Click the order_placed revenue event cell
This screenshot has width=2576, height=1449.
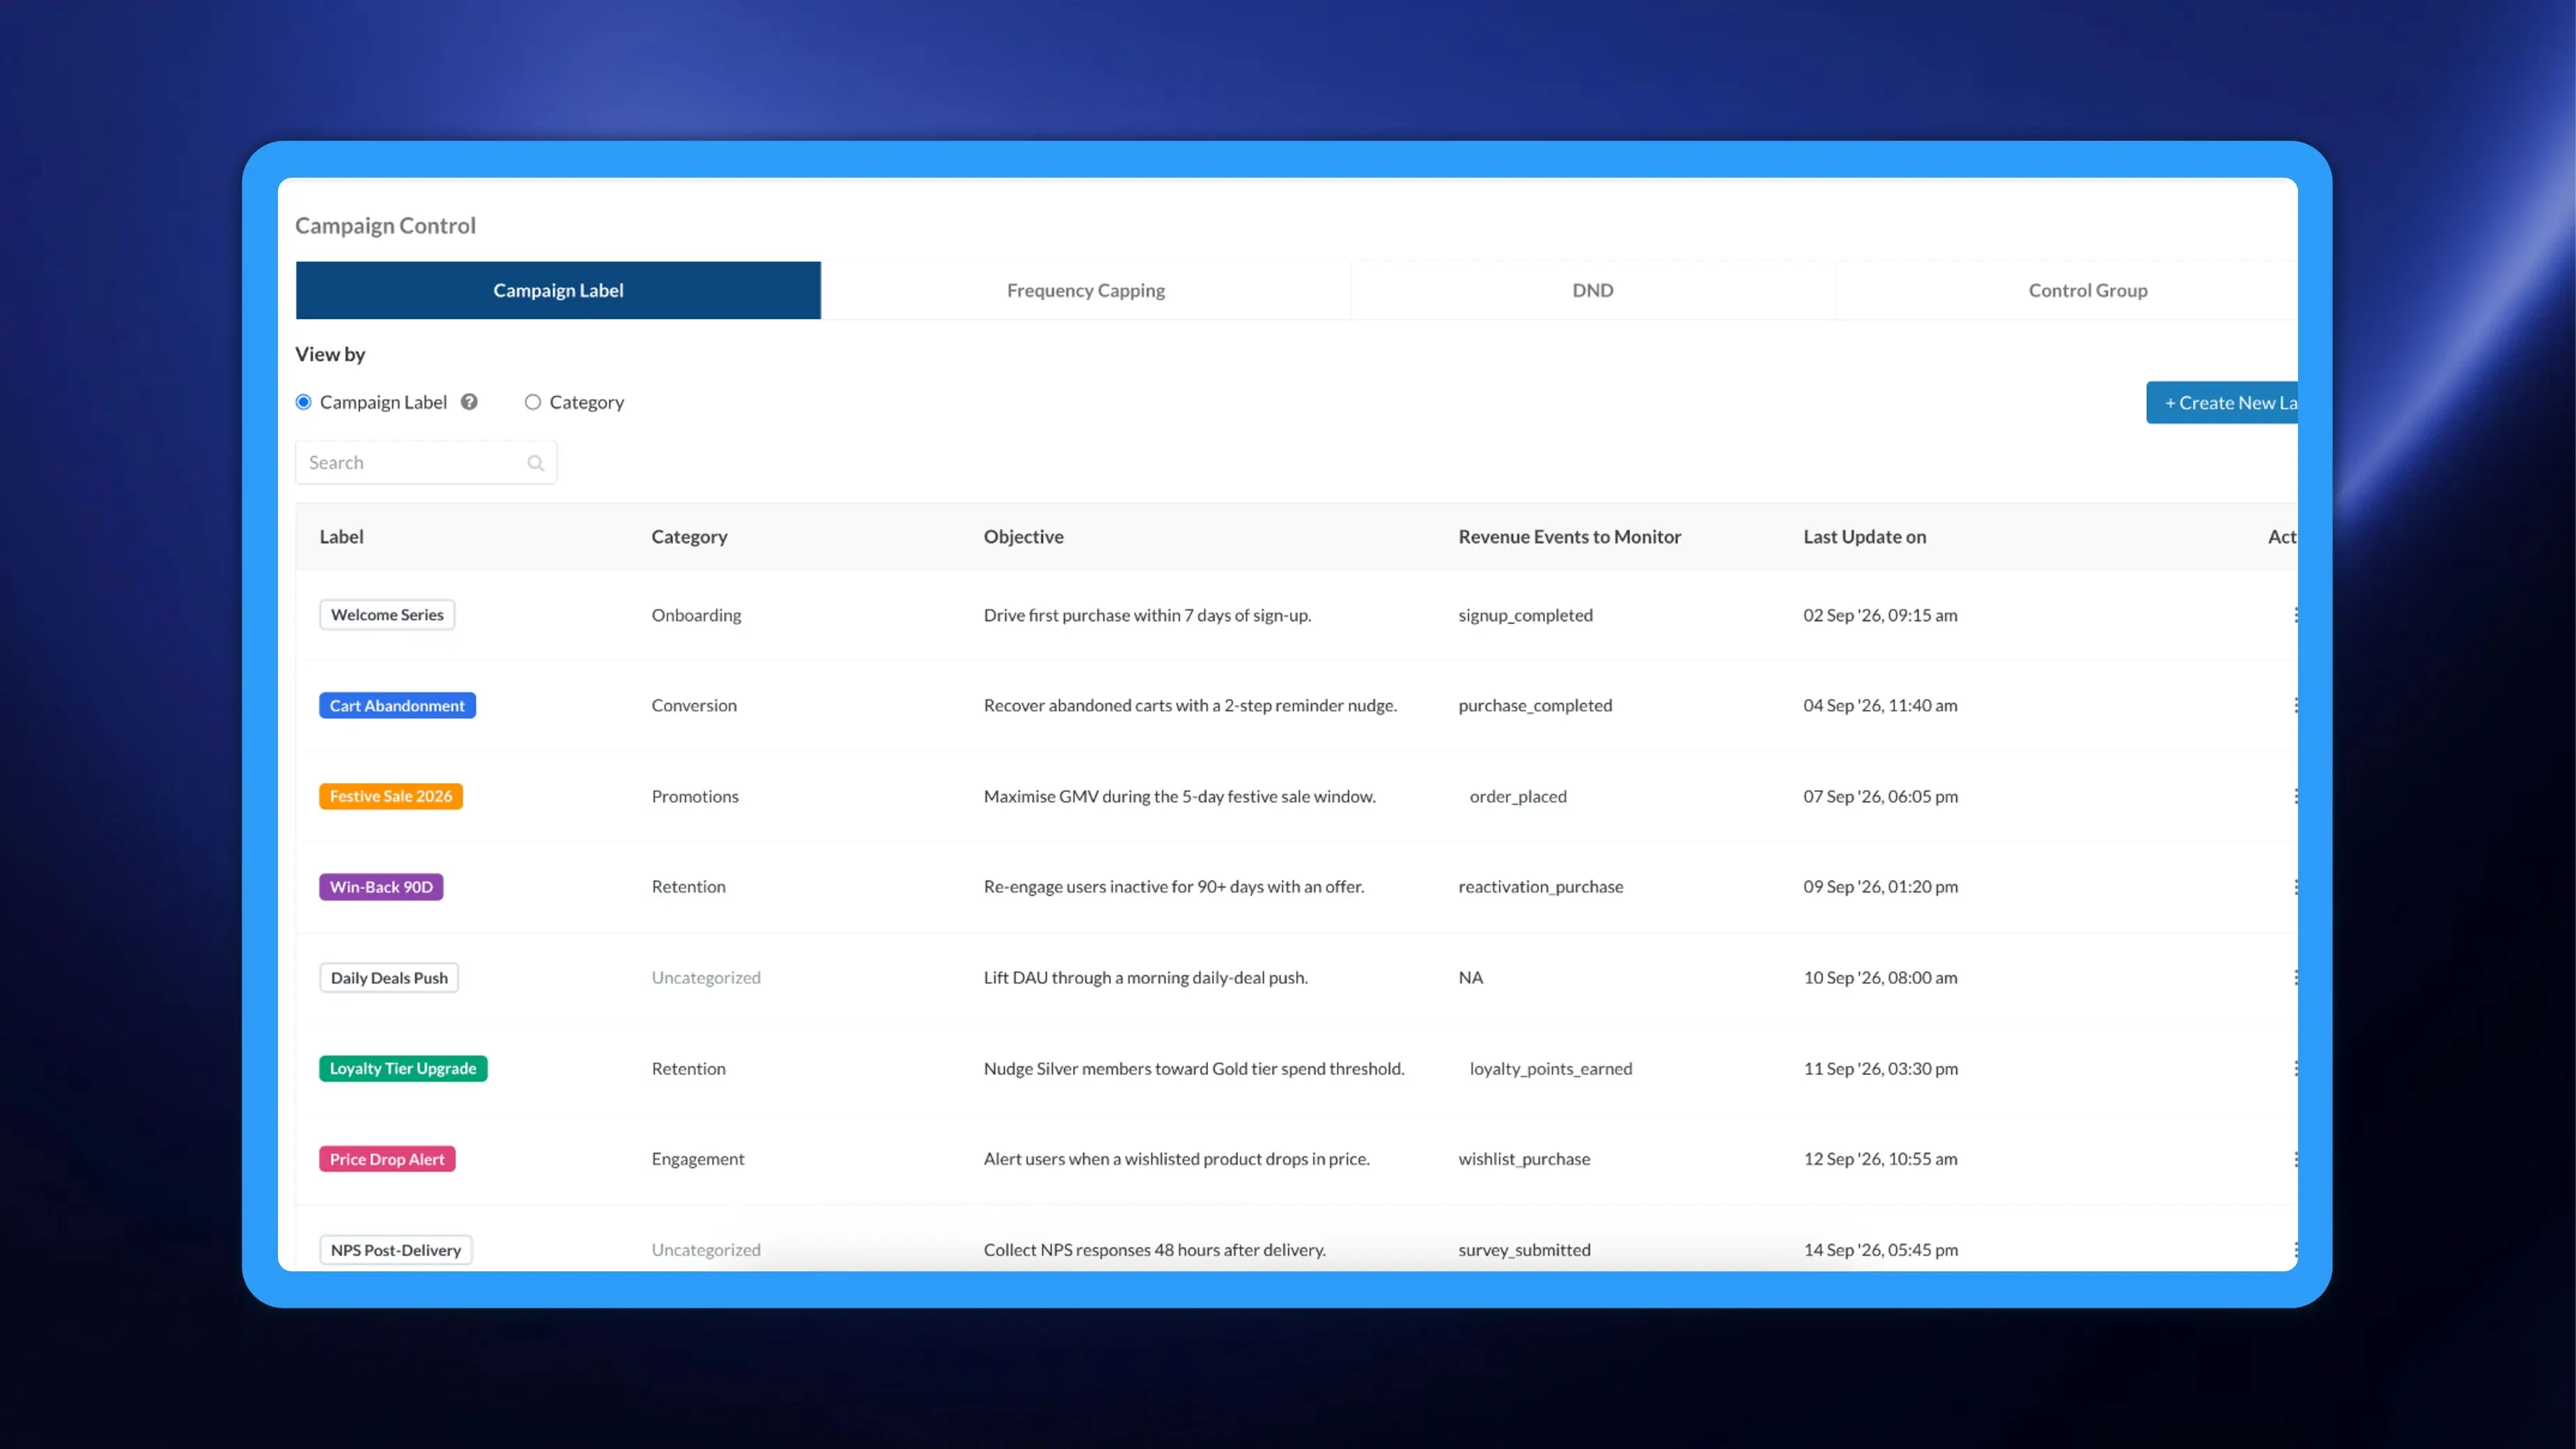coord(1518,796)
